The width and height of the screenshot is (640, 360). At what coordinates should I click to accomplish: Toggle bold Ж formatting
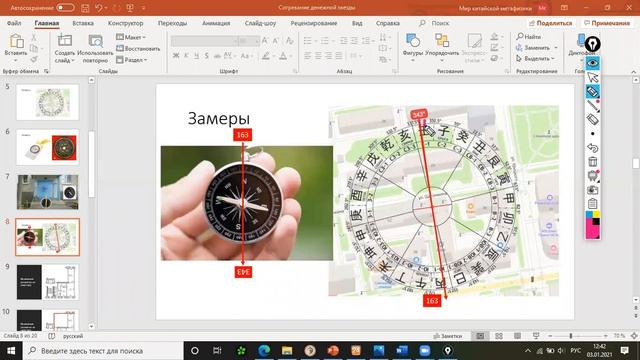tap(176, 56)
